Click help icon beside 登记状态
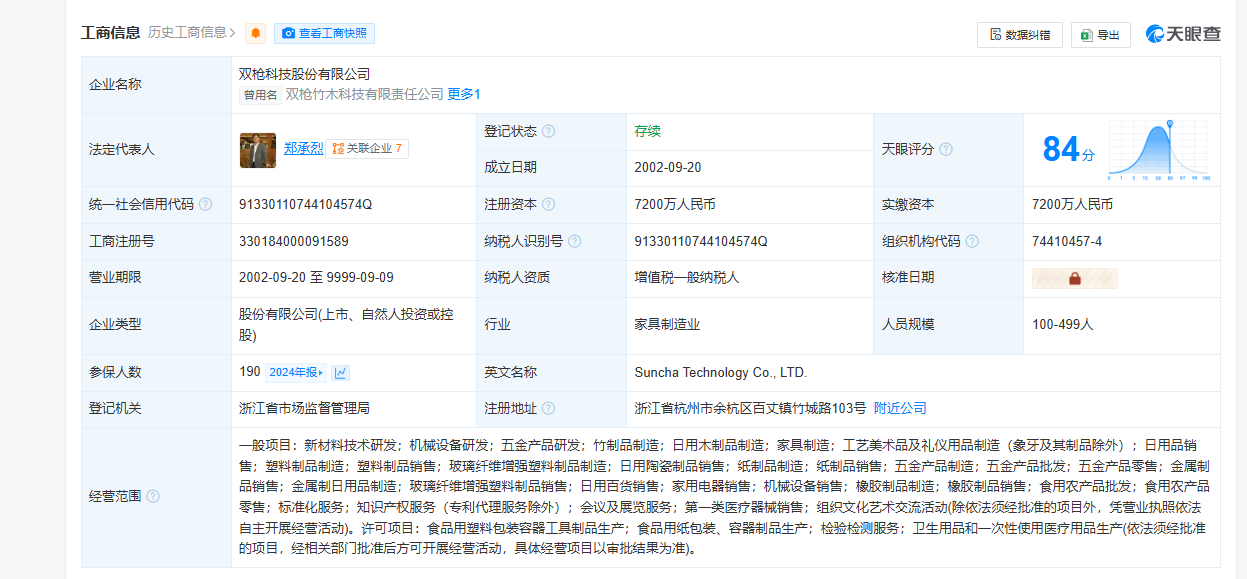 (x=548, y=131)
